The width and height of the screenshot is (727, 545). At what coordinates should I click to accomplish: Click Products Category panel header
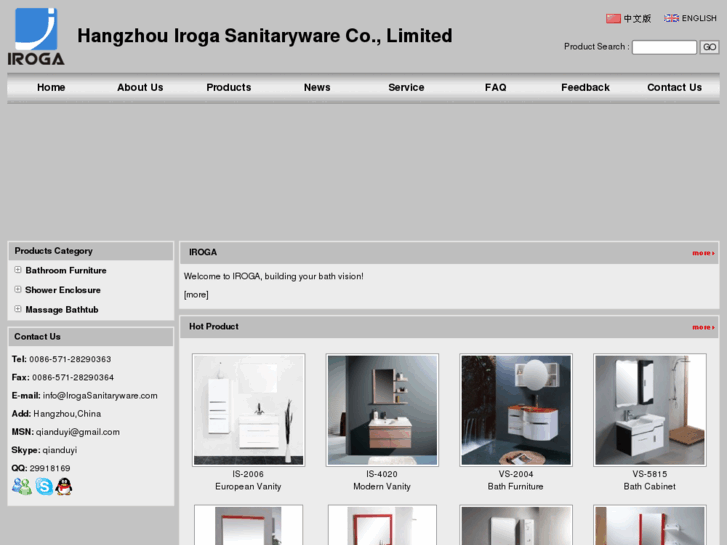(x=91, y=251)
